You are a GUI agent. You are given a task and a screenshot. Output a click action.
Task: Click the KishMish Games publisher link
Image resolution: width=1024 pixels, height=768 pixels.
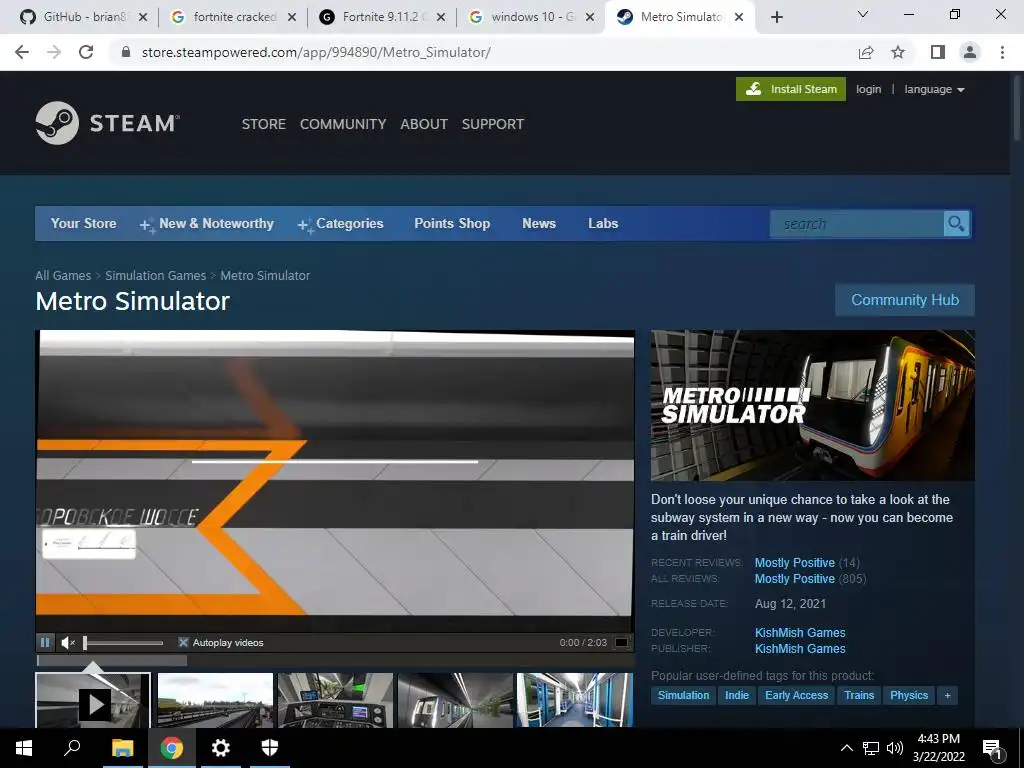coord(800,648)
